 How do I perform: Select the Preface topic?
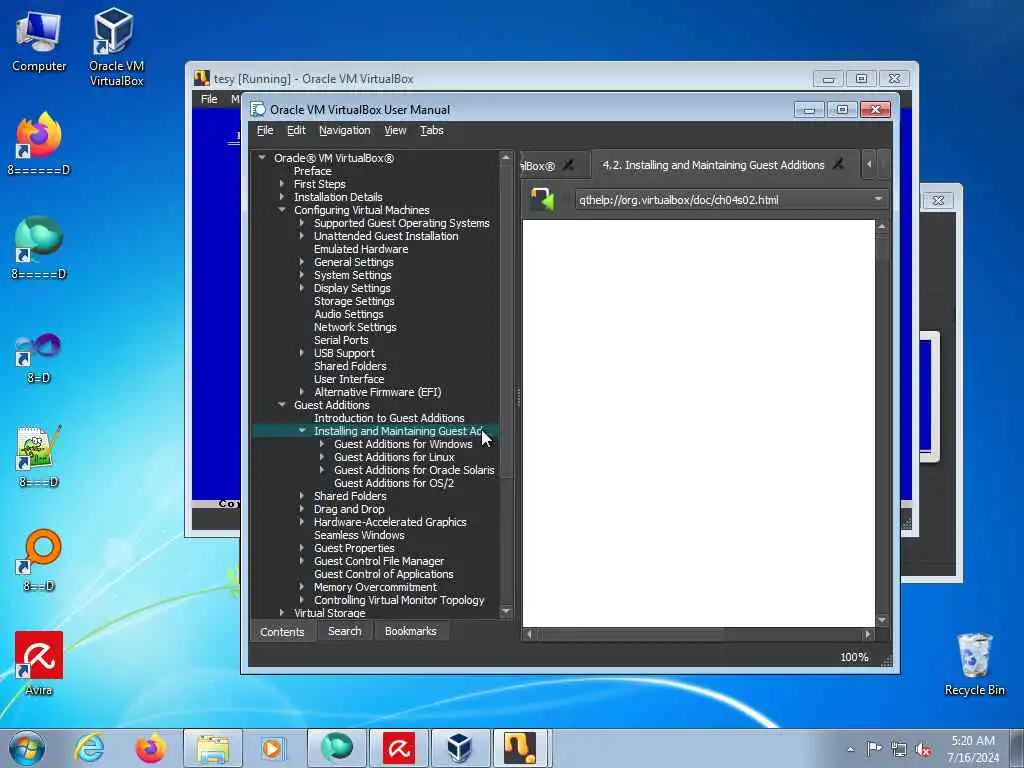click(312, 170)
